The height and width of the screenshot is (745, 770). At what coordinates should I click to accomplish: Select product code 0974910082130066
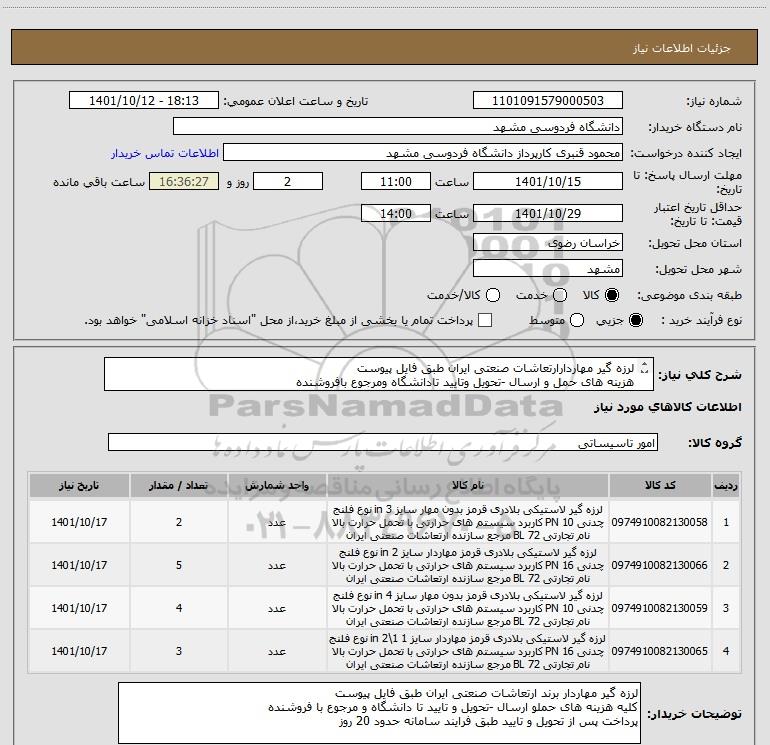(x=660, y=565)
